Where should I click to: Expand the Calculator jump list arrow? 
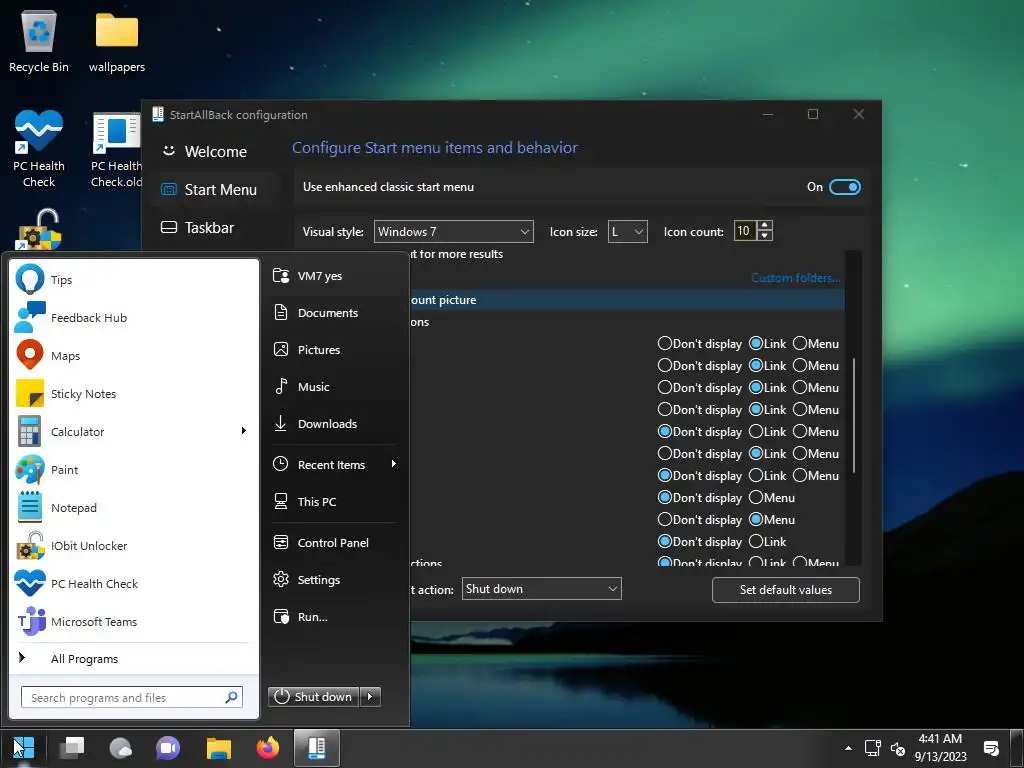pyautogui.click(x=244, y=431)
